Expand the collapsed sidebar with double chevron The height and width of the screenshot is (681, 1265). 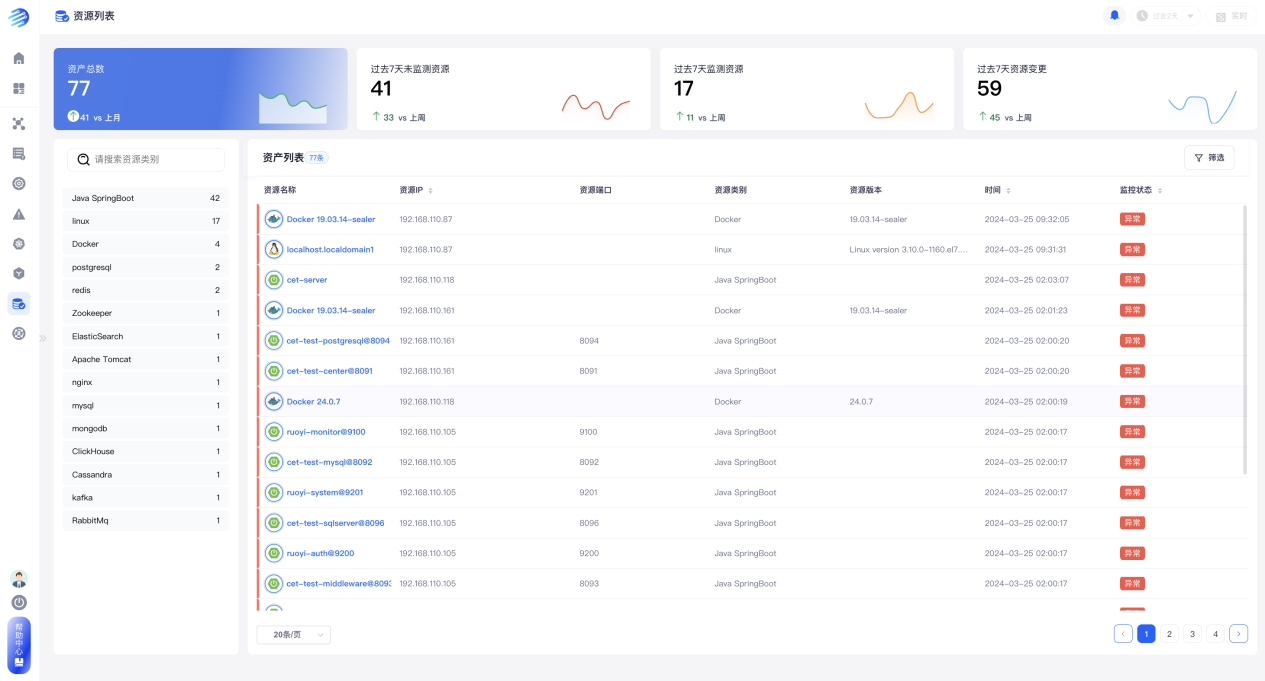pos(43,338)
